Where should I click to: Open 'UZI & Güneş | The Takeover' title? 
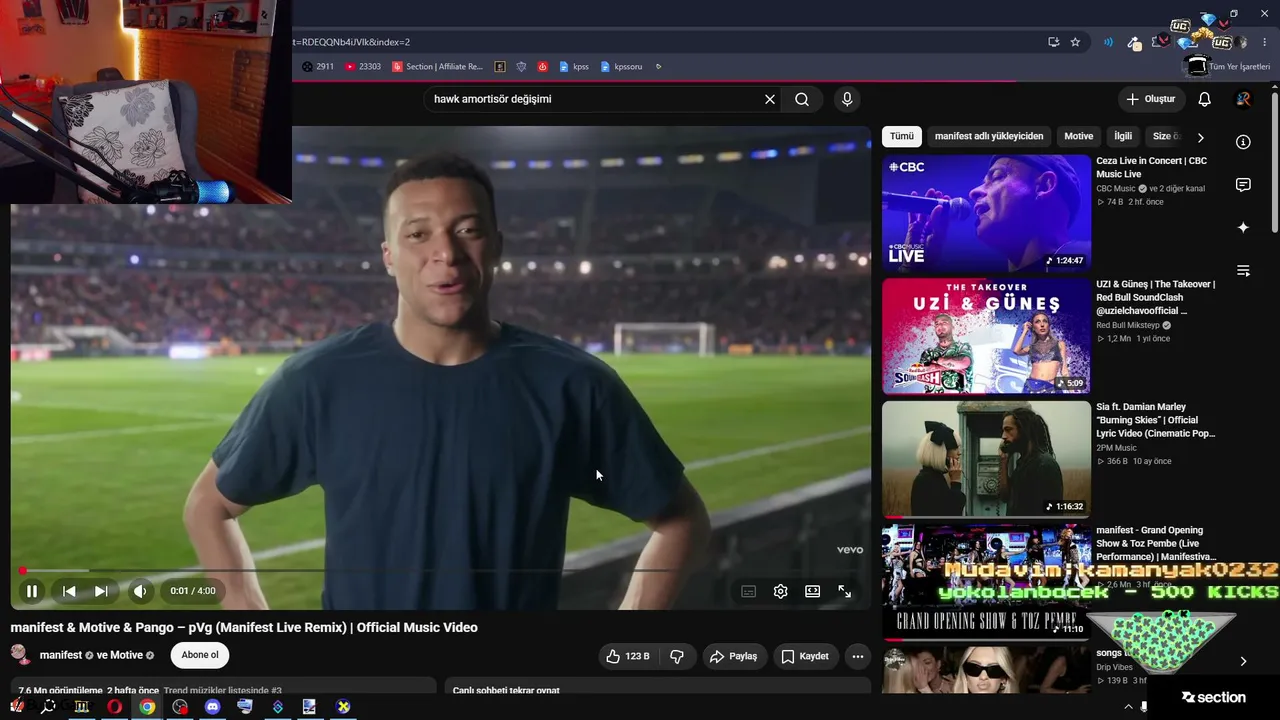1155,297
